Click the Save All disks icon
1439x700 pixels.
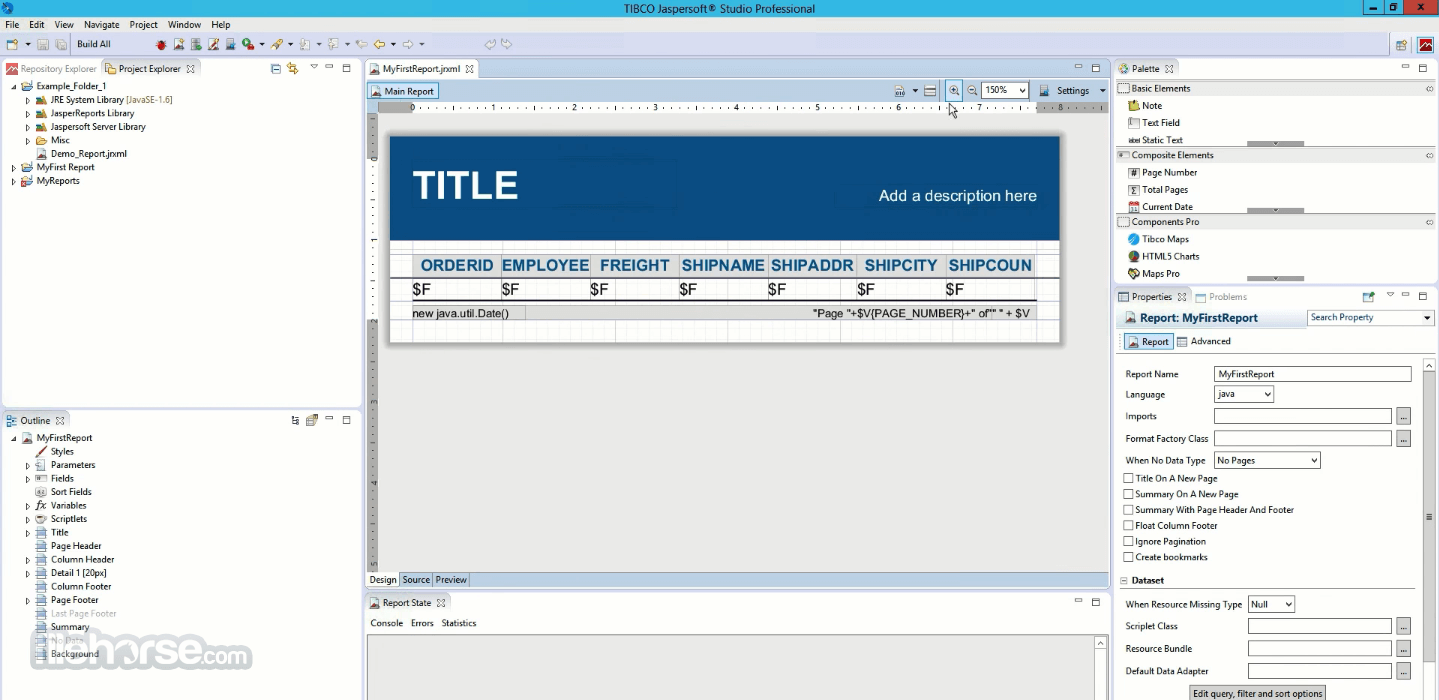pos(60,44)
